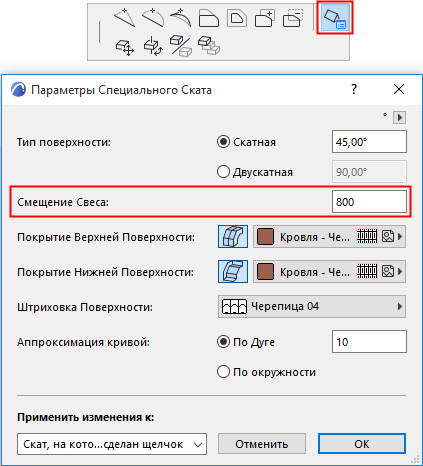Click the ArchiCAD logo in title bar

pyautogui.click(x=18, y=90)
